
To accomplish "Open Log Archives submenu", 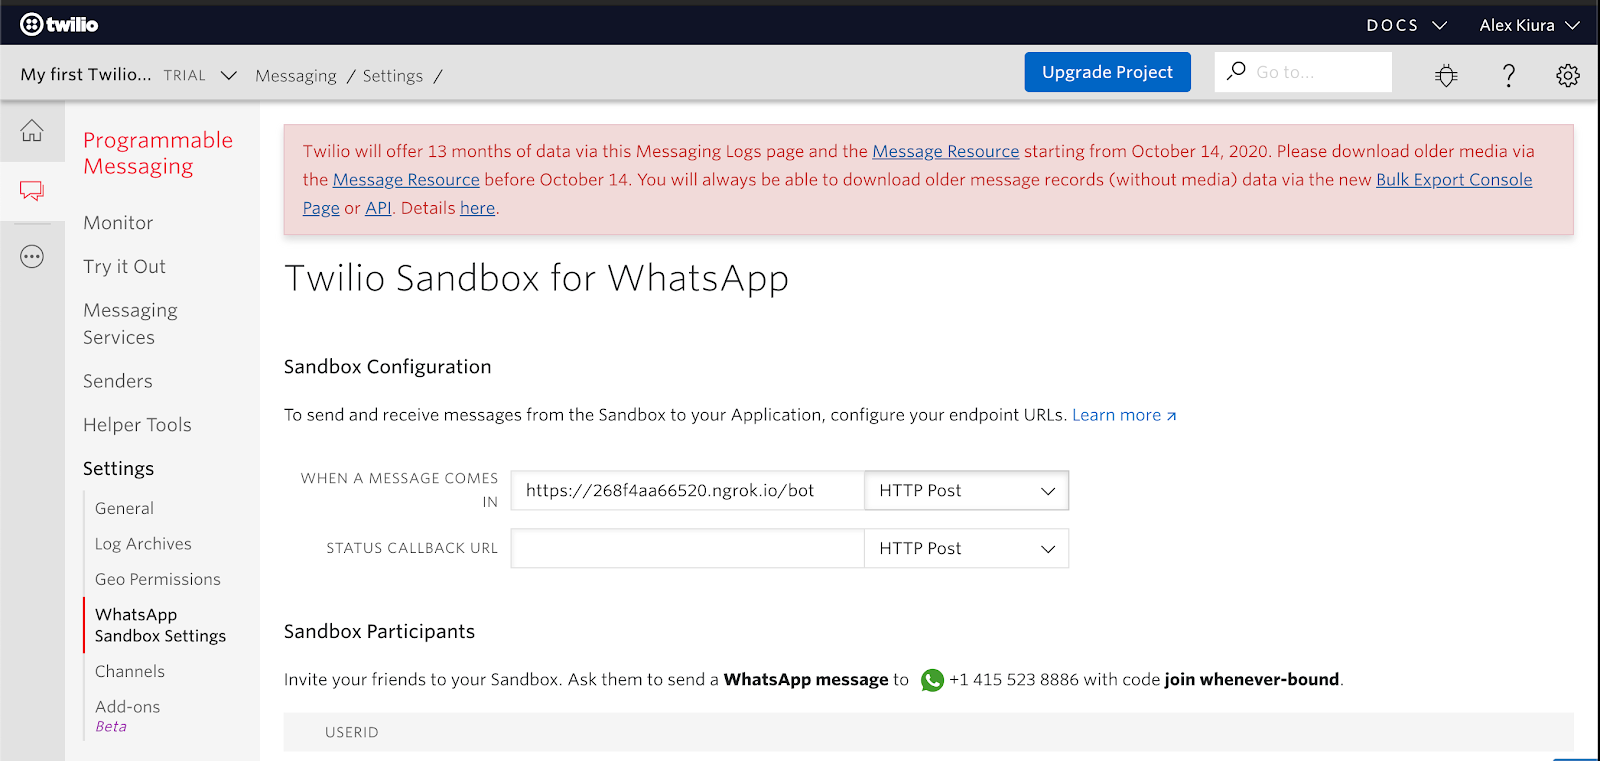I will (143, 544).
